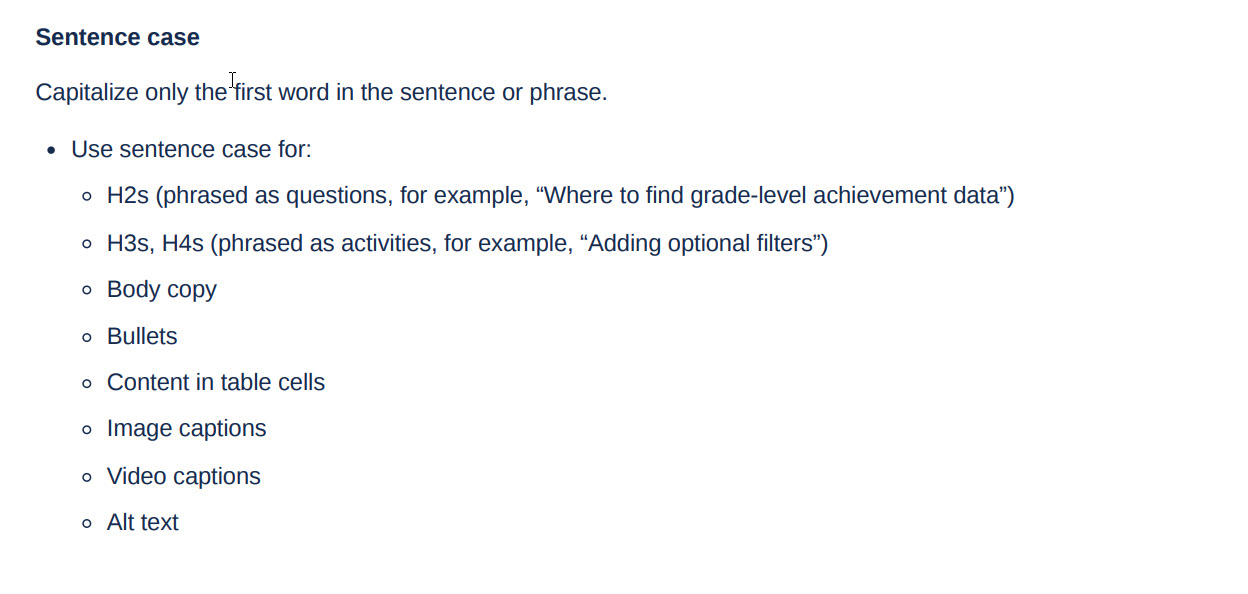This screenshot has height=594, width=1248.
Task: Click the "Use sentence case for:" bullet text
Action: [191, 150]
